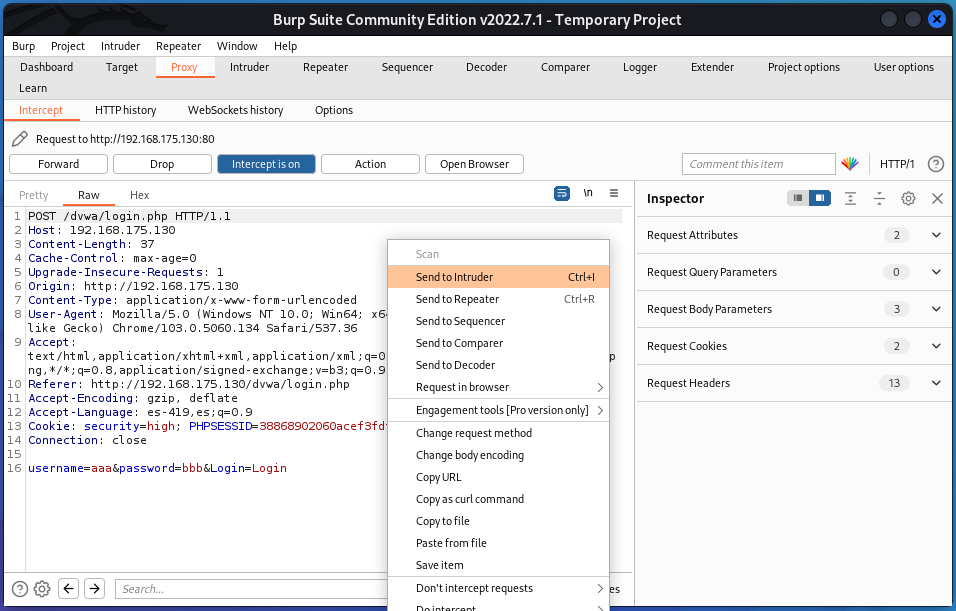Open the Learn tab

[33, 88]
